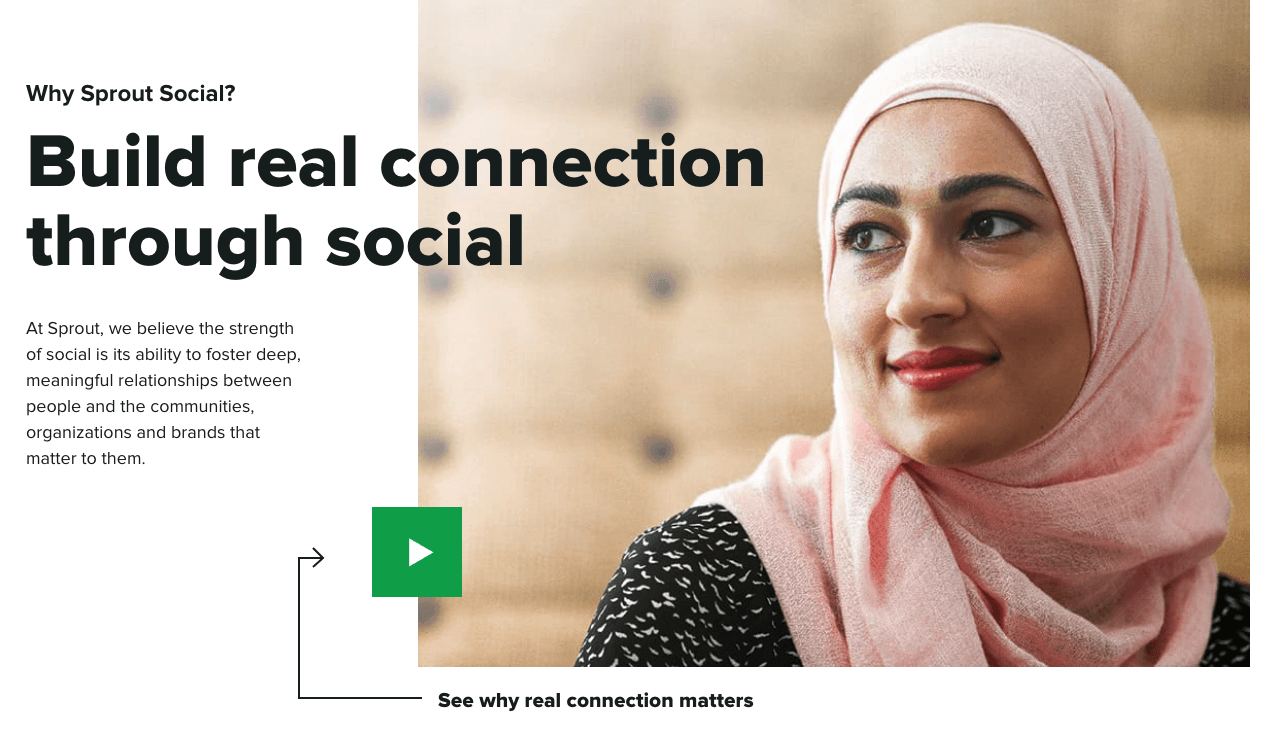The height and width of the screenshot is (755, 1275).
Task: Click the word 'social' in the headline
Action: point(426,244)
